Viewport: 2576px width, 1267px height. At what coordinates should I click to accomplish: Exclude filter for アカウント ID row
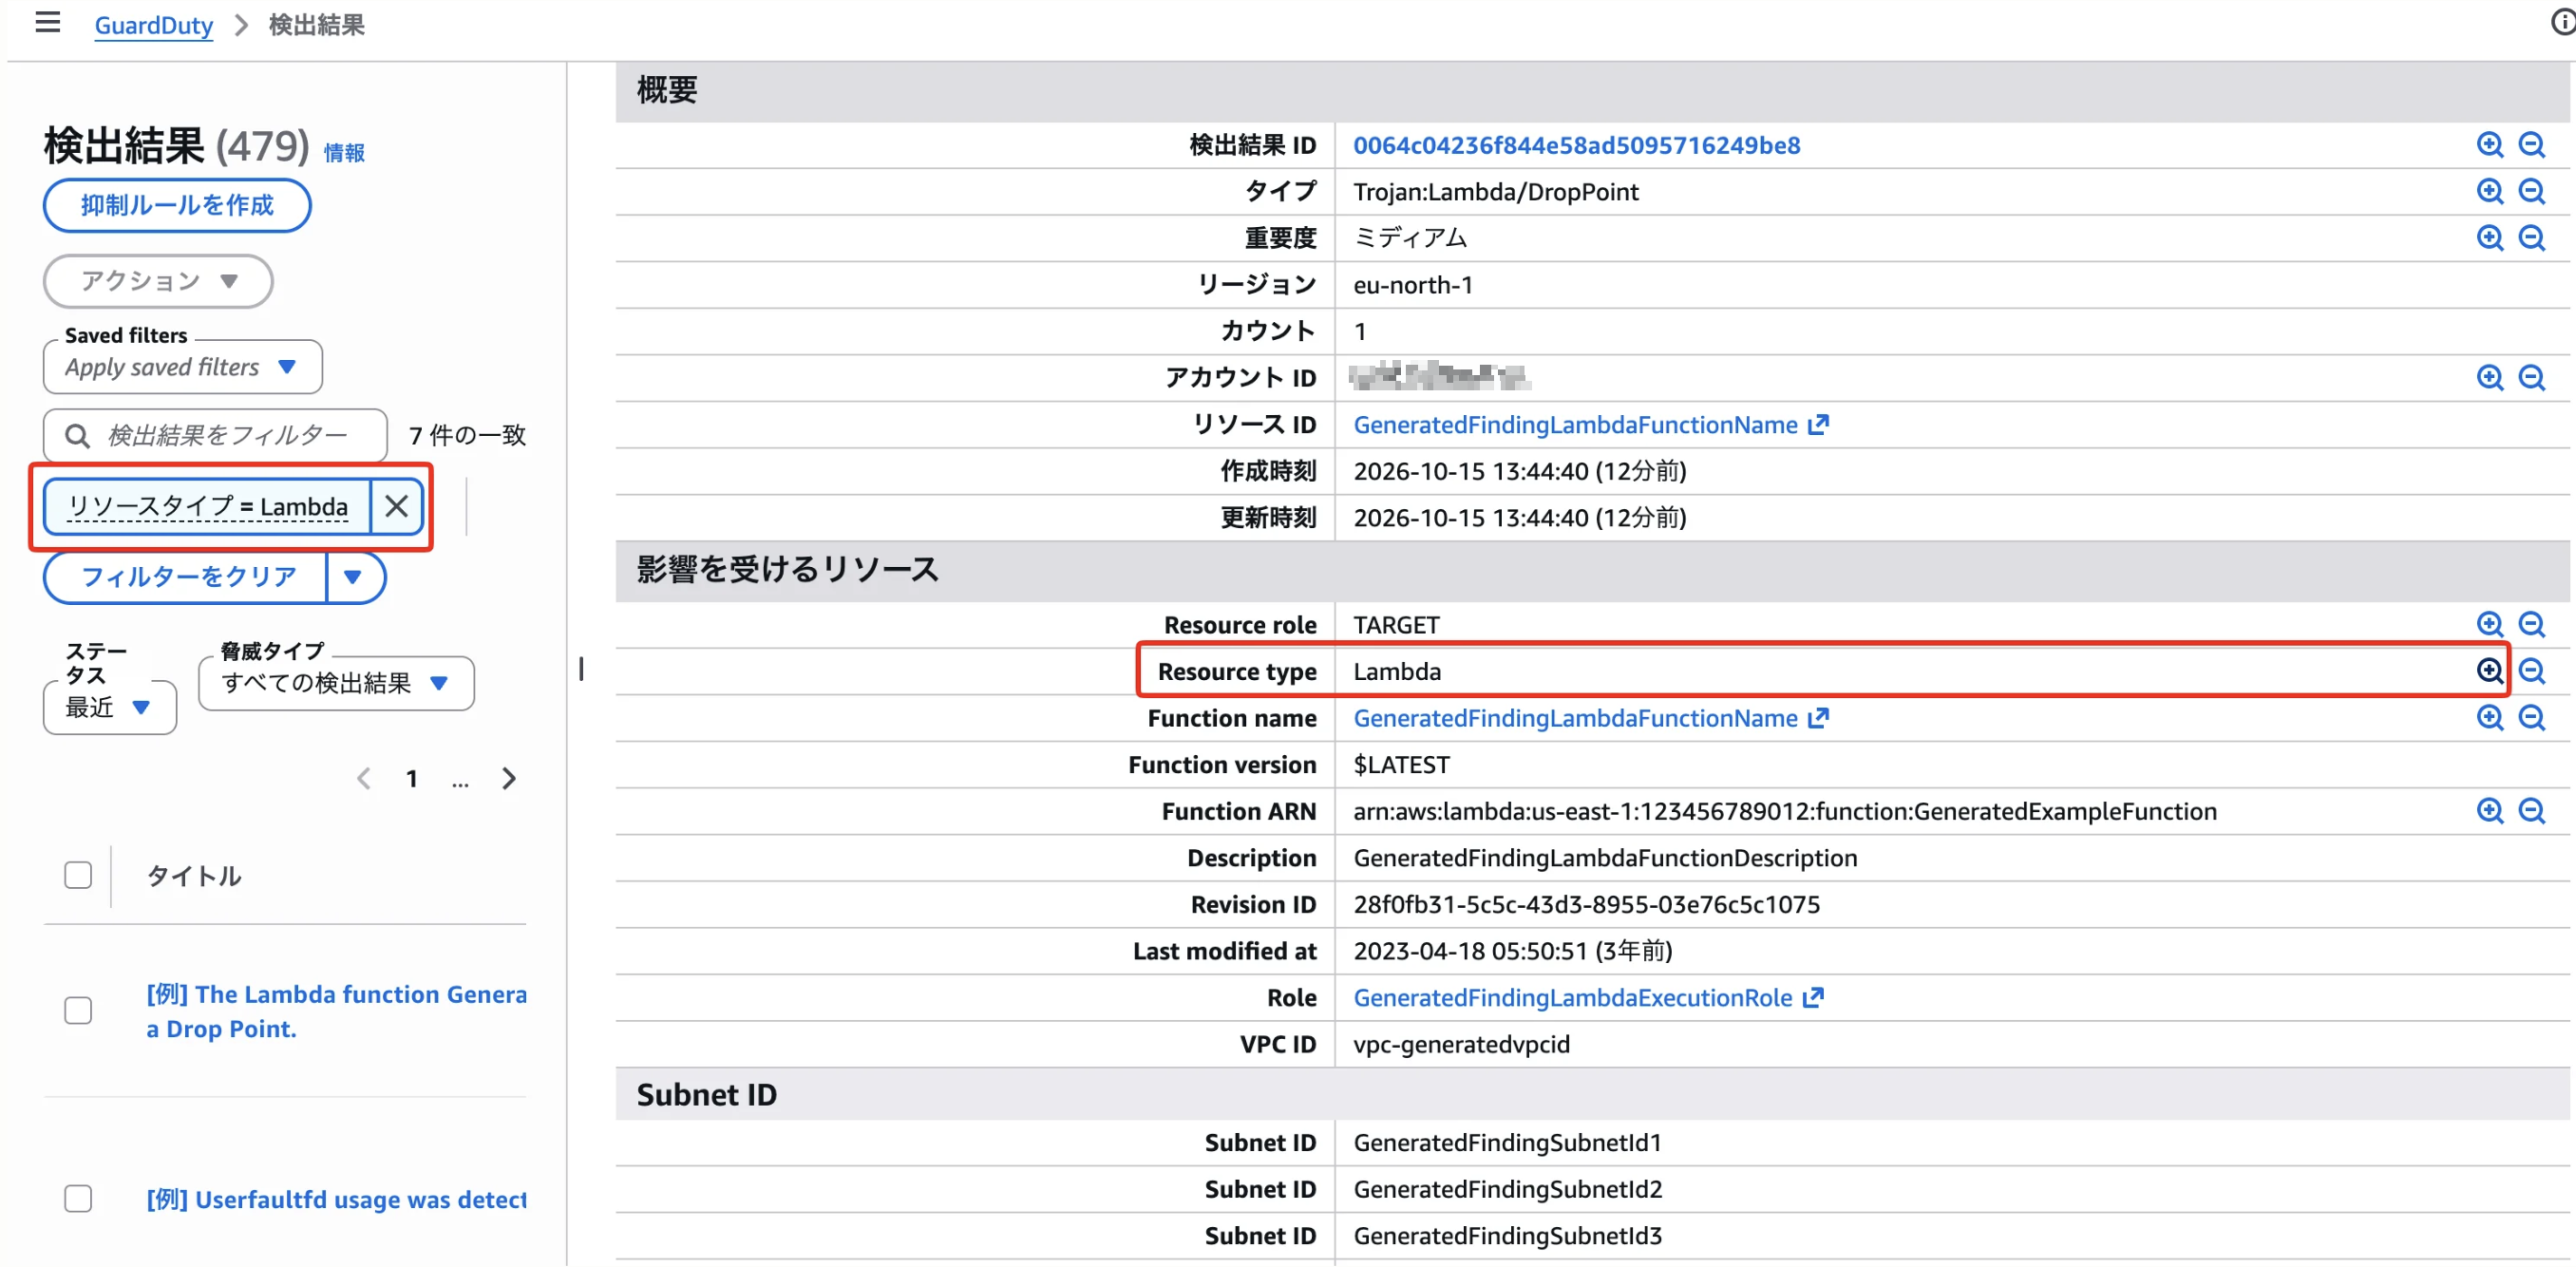2531,378
